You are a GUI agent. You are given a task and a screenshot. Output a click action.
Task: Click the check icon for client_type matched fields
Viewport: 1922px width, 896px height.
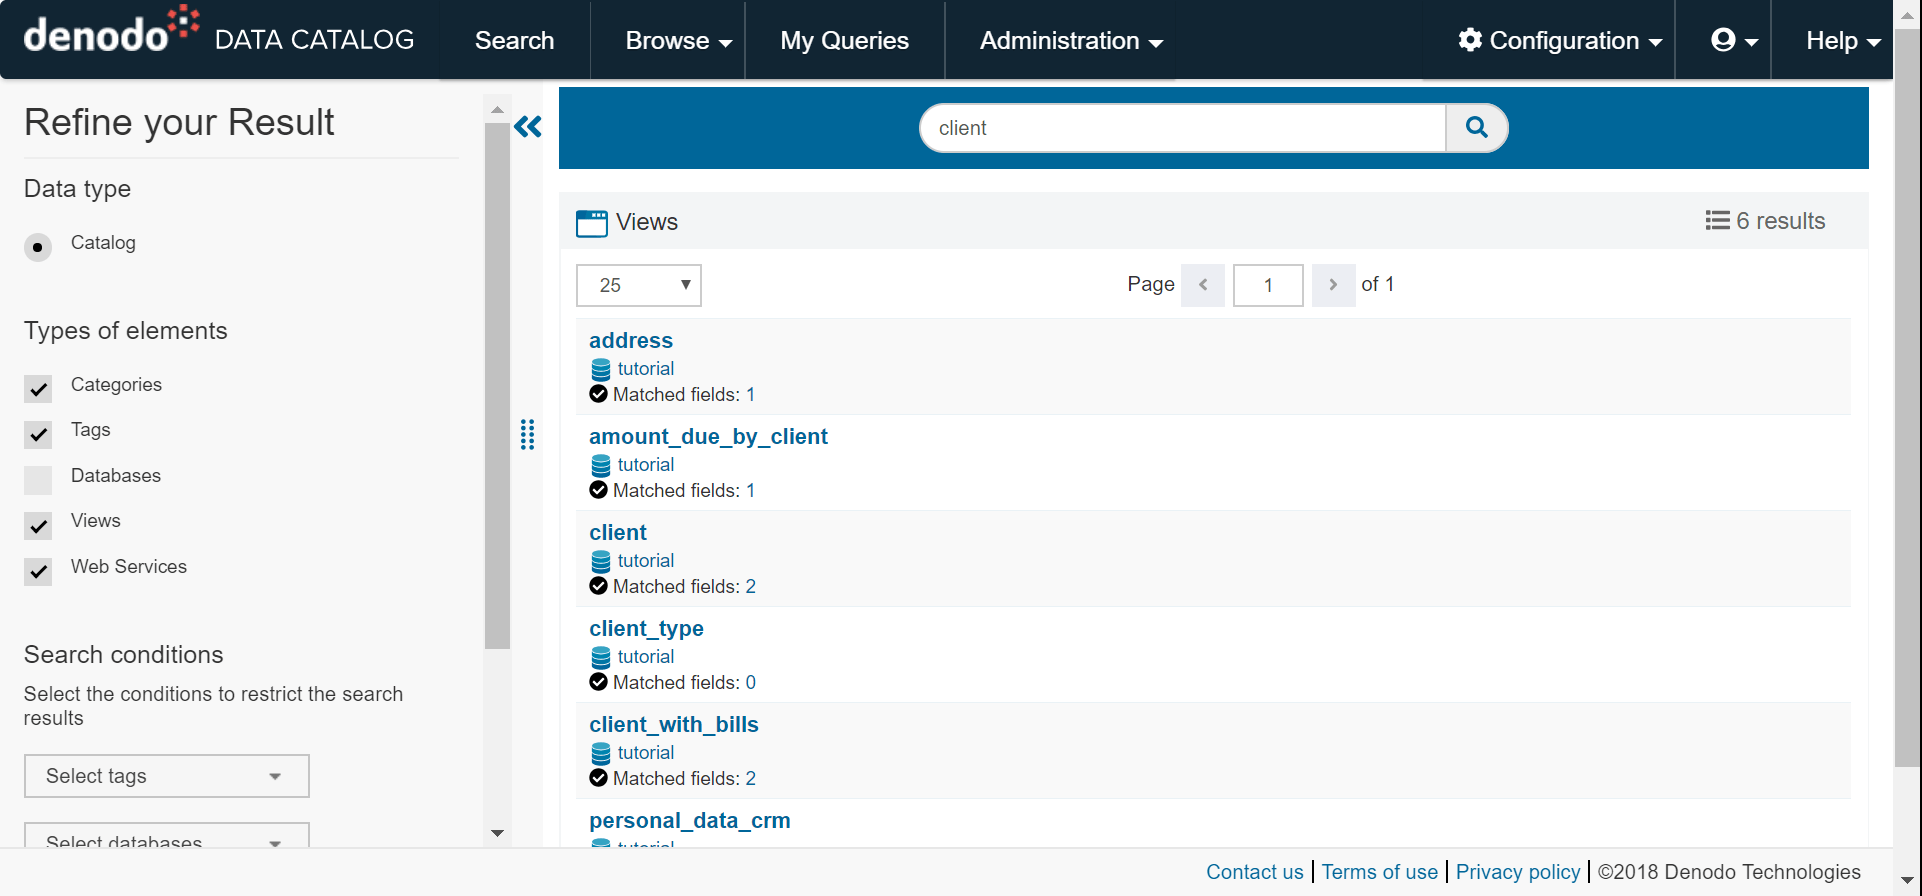coord(599,682)
